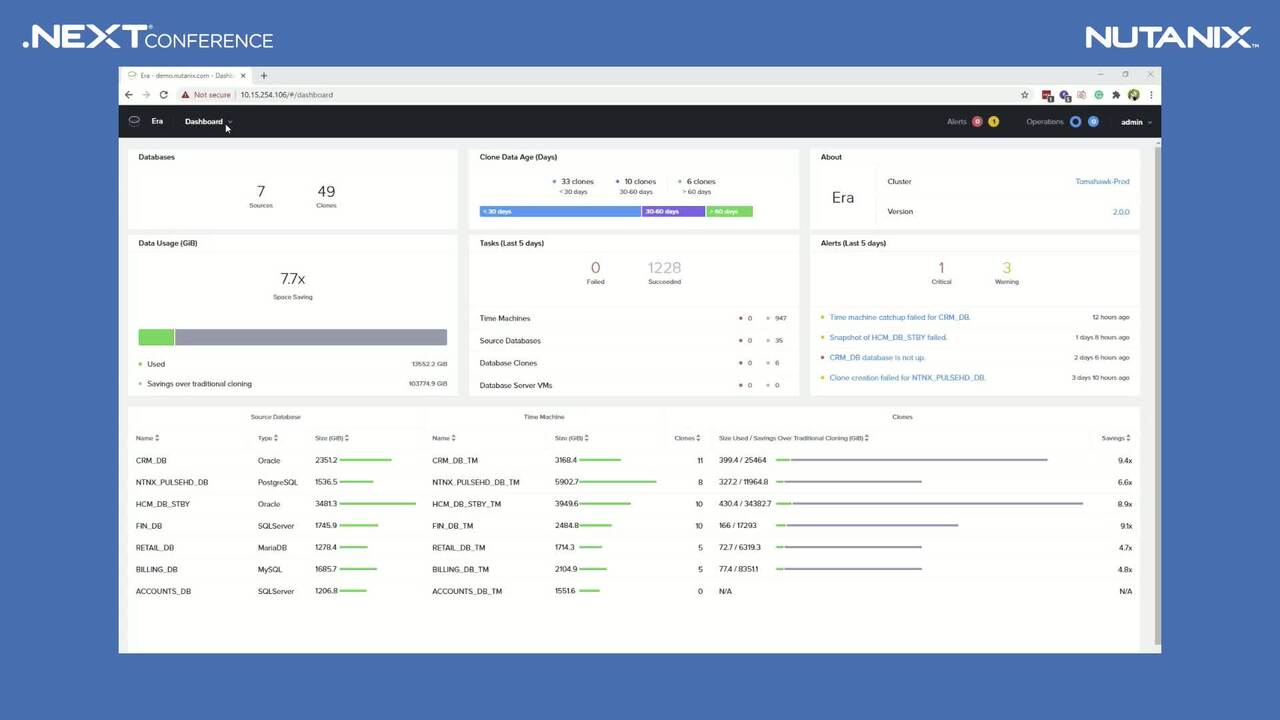
Task: Sort Source Database by Size (GiB)
Action: pos(332,438)
